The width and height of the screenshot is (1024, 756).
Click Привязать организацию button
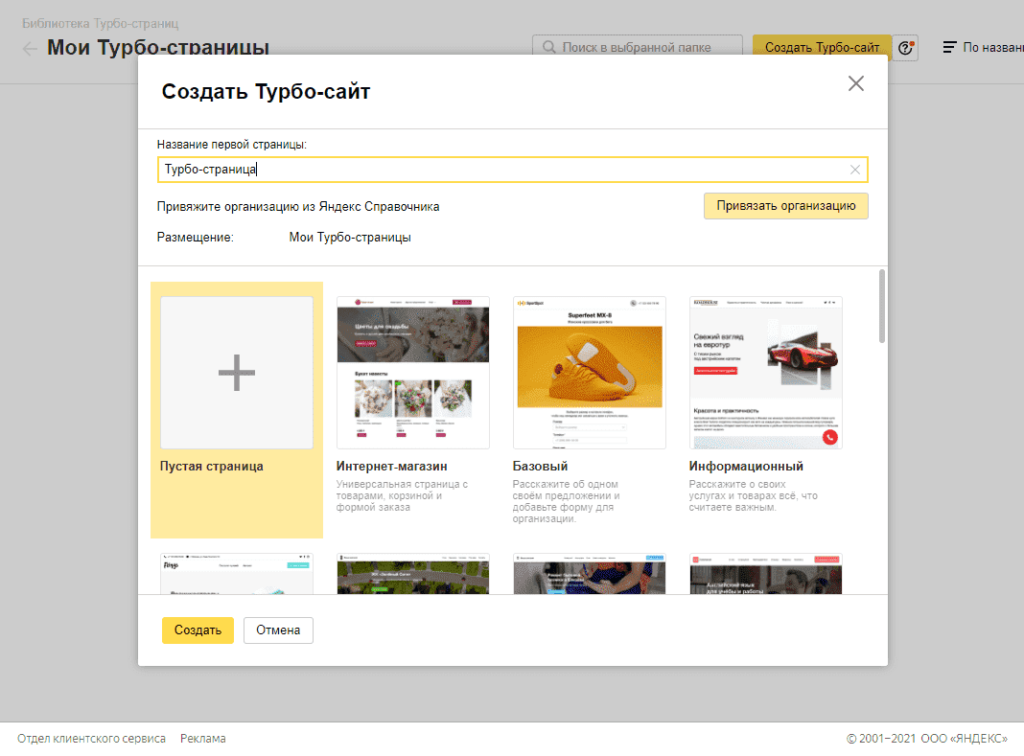[786, 206]
